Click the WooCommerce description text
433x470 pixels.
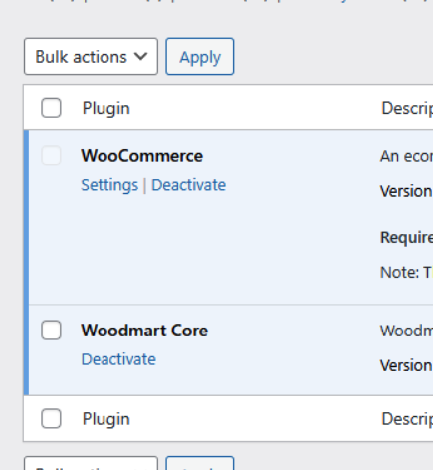pyautogui.click(x=406, y=156)
